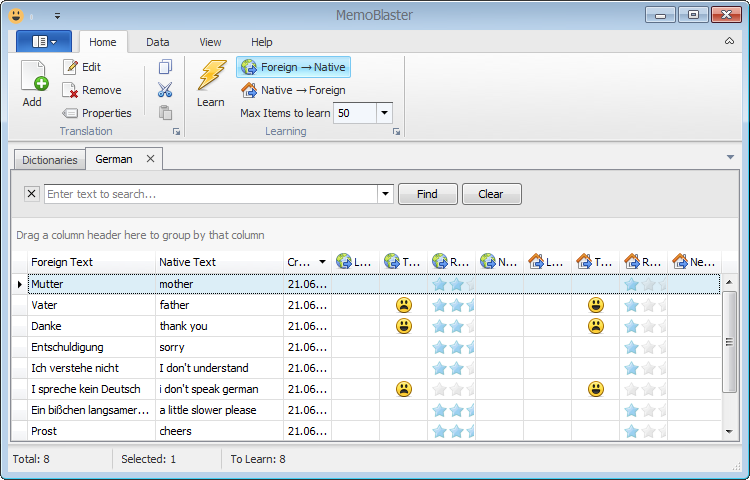This screenshot has width=750, height=480.
Task: Click house star rating of Vater row
Action: 645,305
